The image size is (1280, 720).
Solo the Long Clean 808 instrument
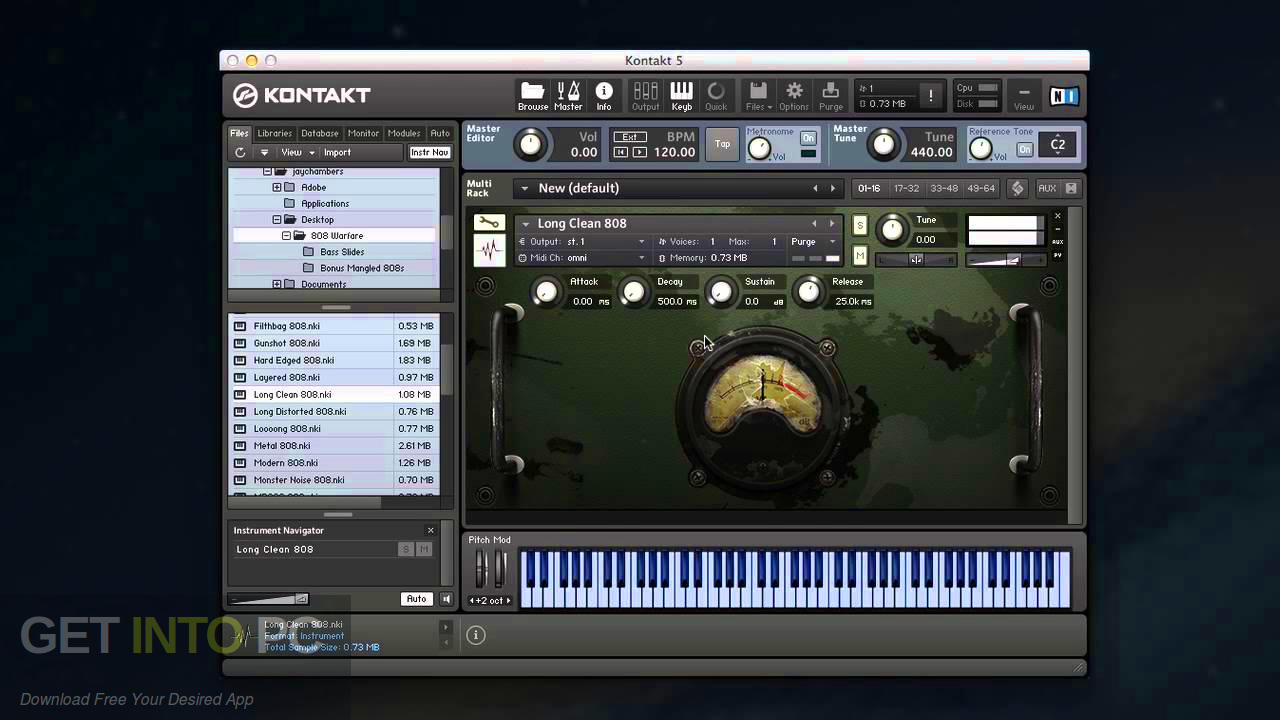coord(860,226)
